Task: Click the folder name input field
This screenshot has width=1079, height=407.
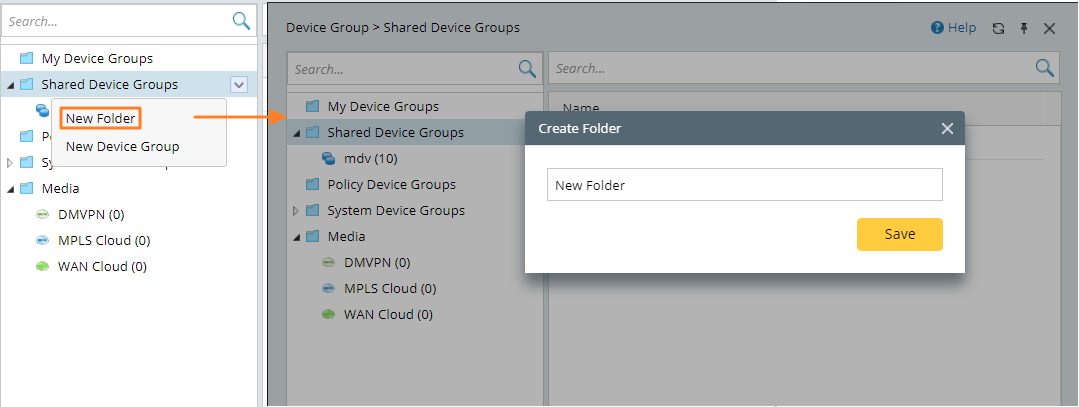Action: pos(744,184)
